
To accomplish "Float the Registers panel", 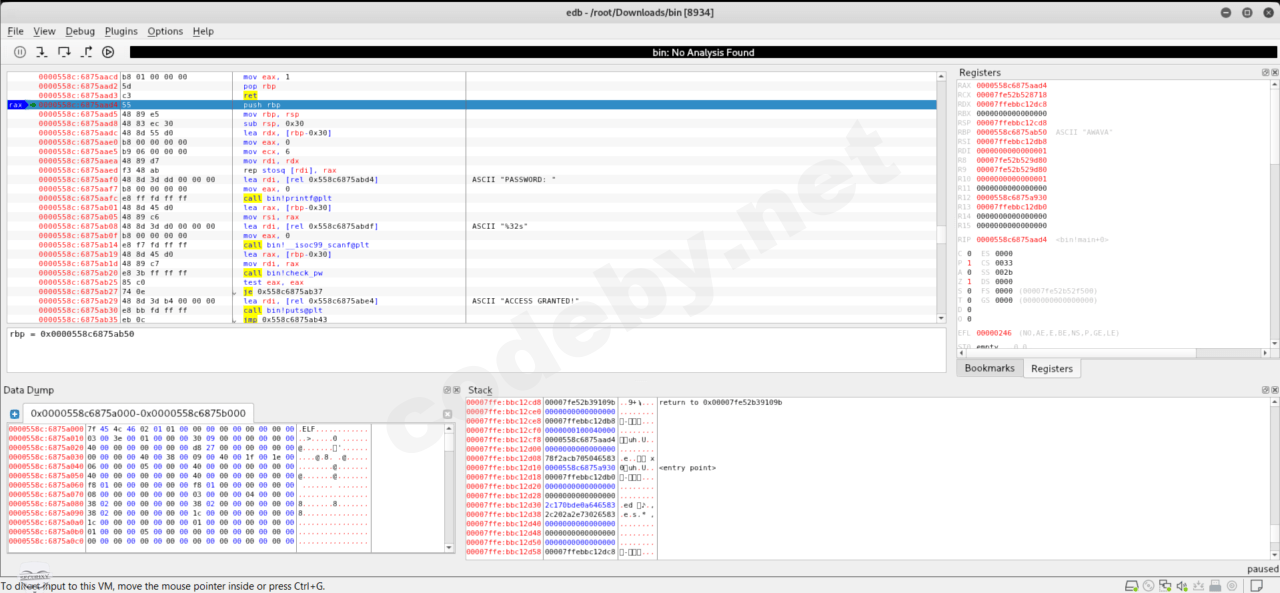I will pyautogui.click(x=1263, y=73).
